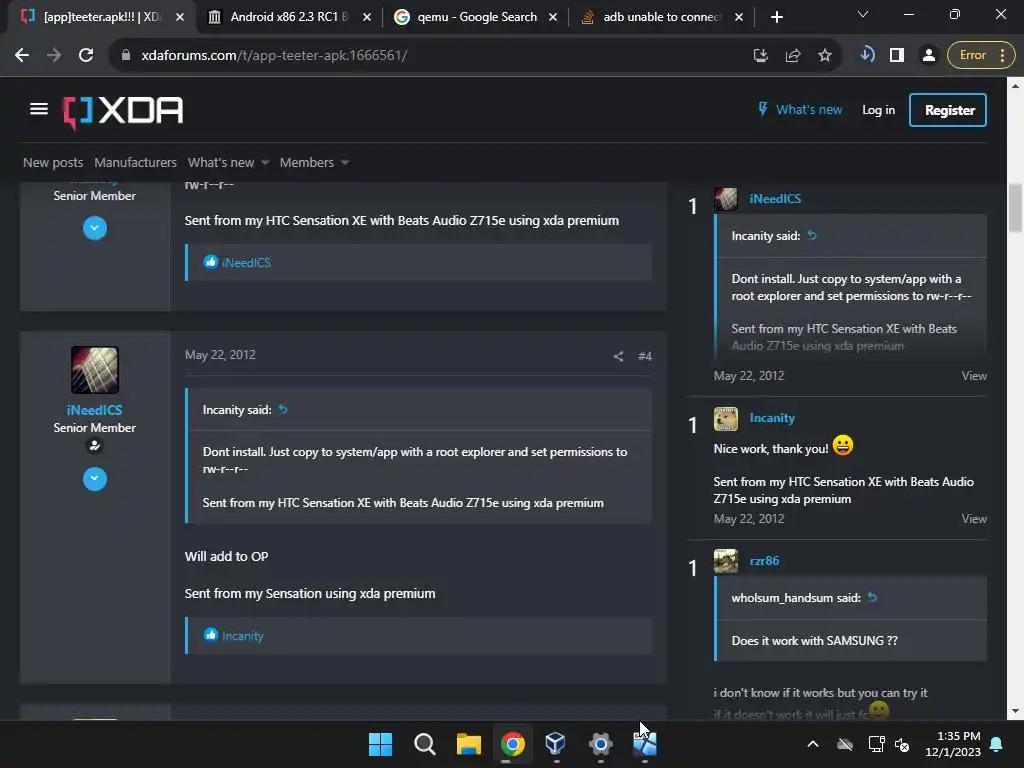Open Incanity avatar in sidebar
This screenshot has width=1024, height=768.
coord(726,418)
